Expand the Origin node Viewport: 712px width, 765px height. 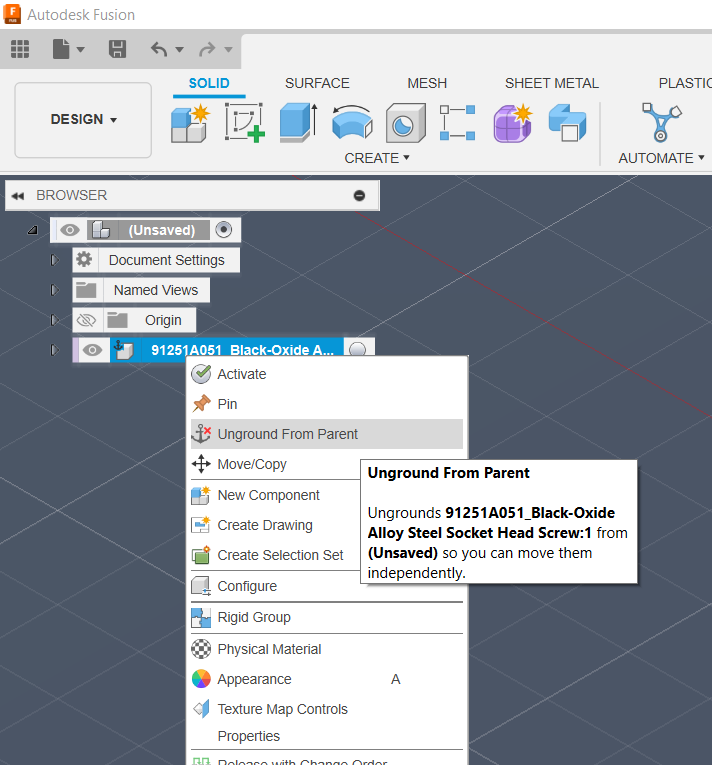pos(55,320)
